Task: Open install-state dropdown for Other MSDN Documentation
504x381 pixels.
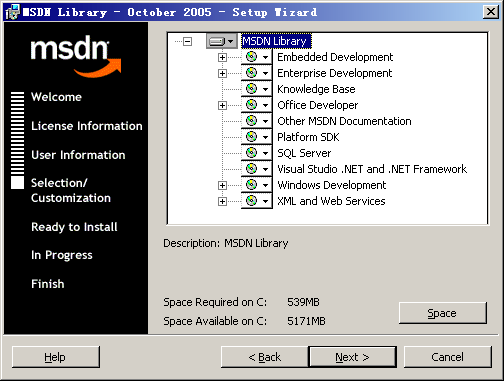Action: pyautogui.click(x=256, y=121)
